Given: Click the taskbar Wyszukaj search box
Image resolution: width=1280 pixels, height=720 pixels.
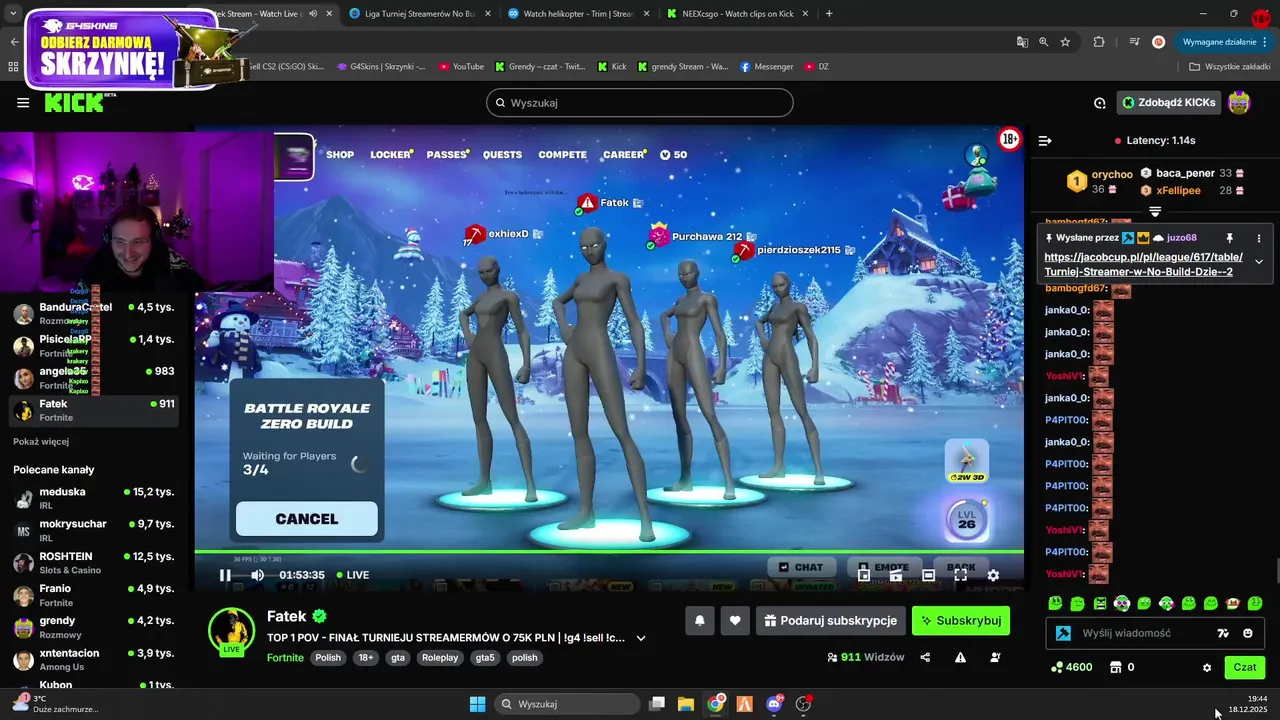Looking at the screenshot, I should tap(569, 704).
